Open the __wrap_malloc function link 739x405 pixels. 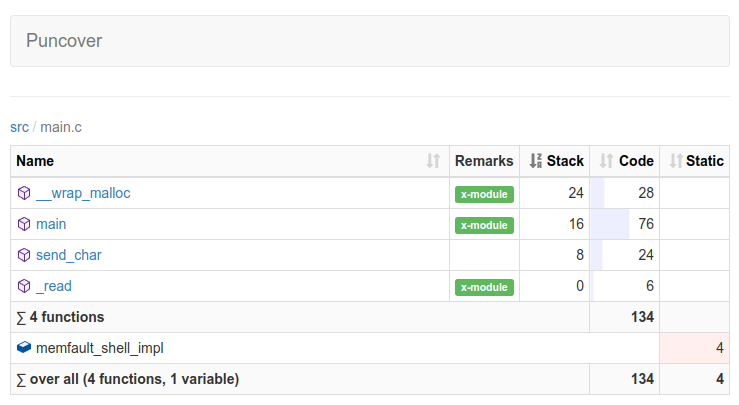click(x=83, y=193)
